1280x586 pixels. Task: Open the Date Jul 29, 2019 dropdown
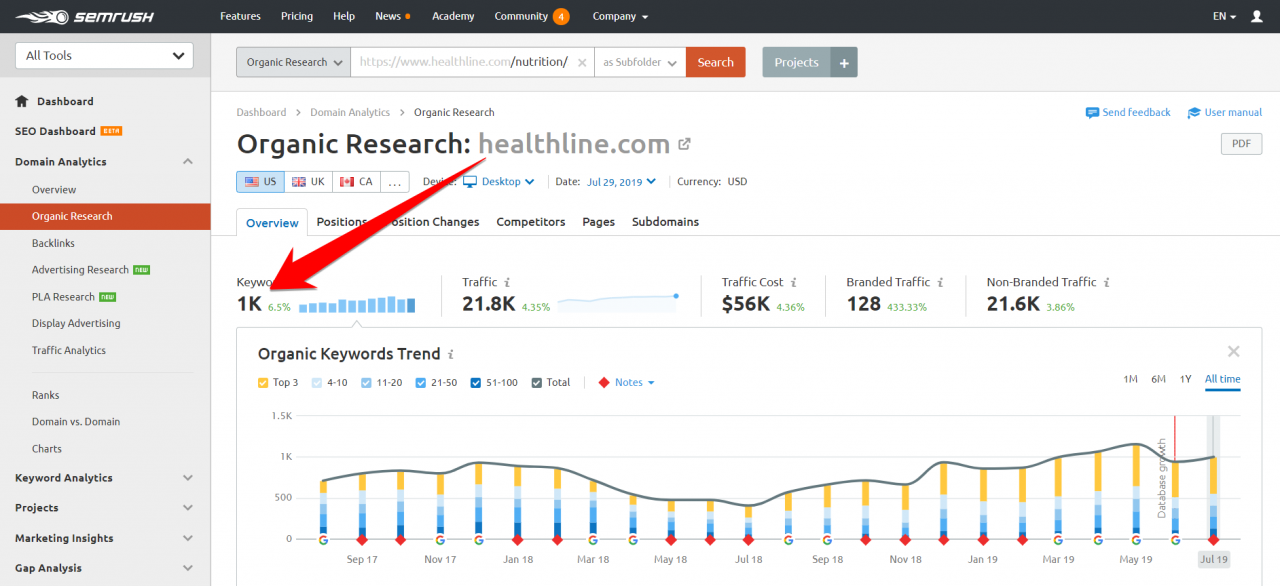(621, 182)
